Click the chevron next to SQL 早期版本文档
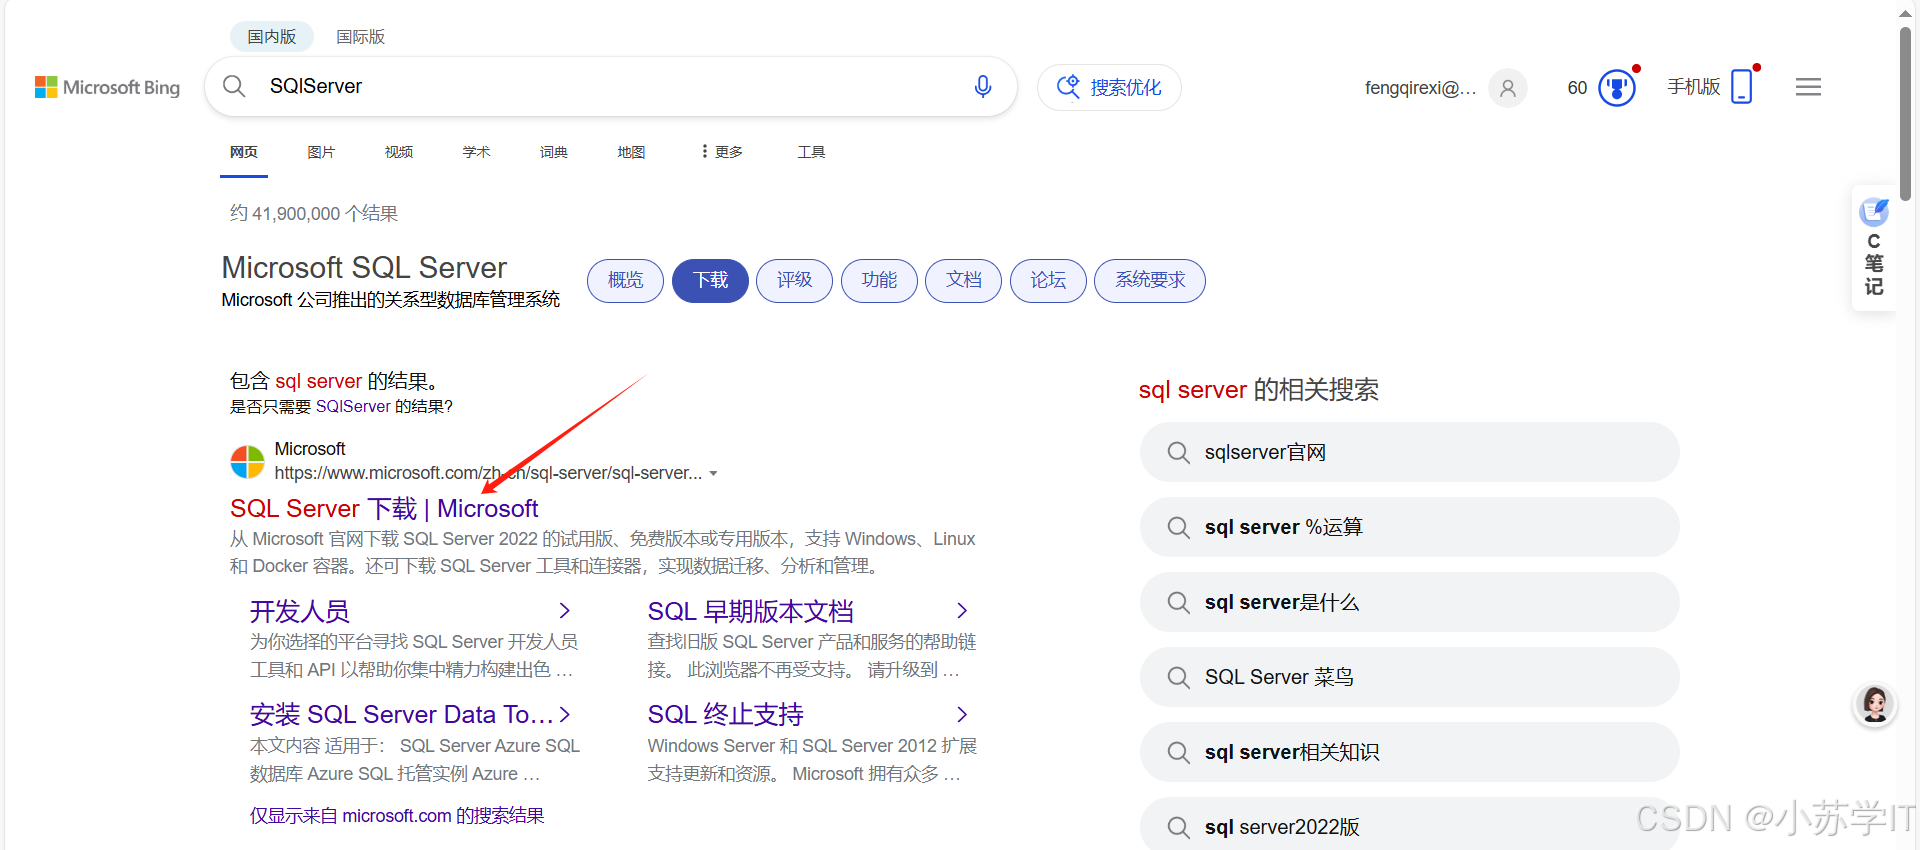 click(962, 611)
